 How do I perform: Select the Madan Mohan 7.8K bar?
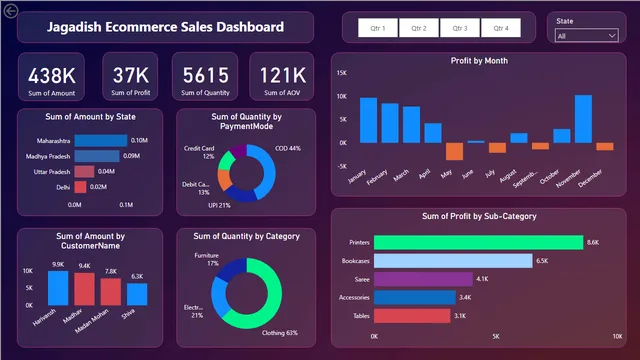pos(111,292)
